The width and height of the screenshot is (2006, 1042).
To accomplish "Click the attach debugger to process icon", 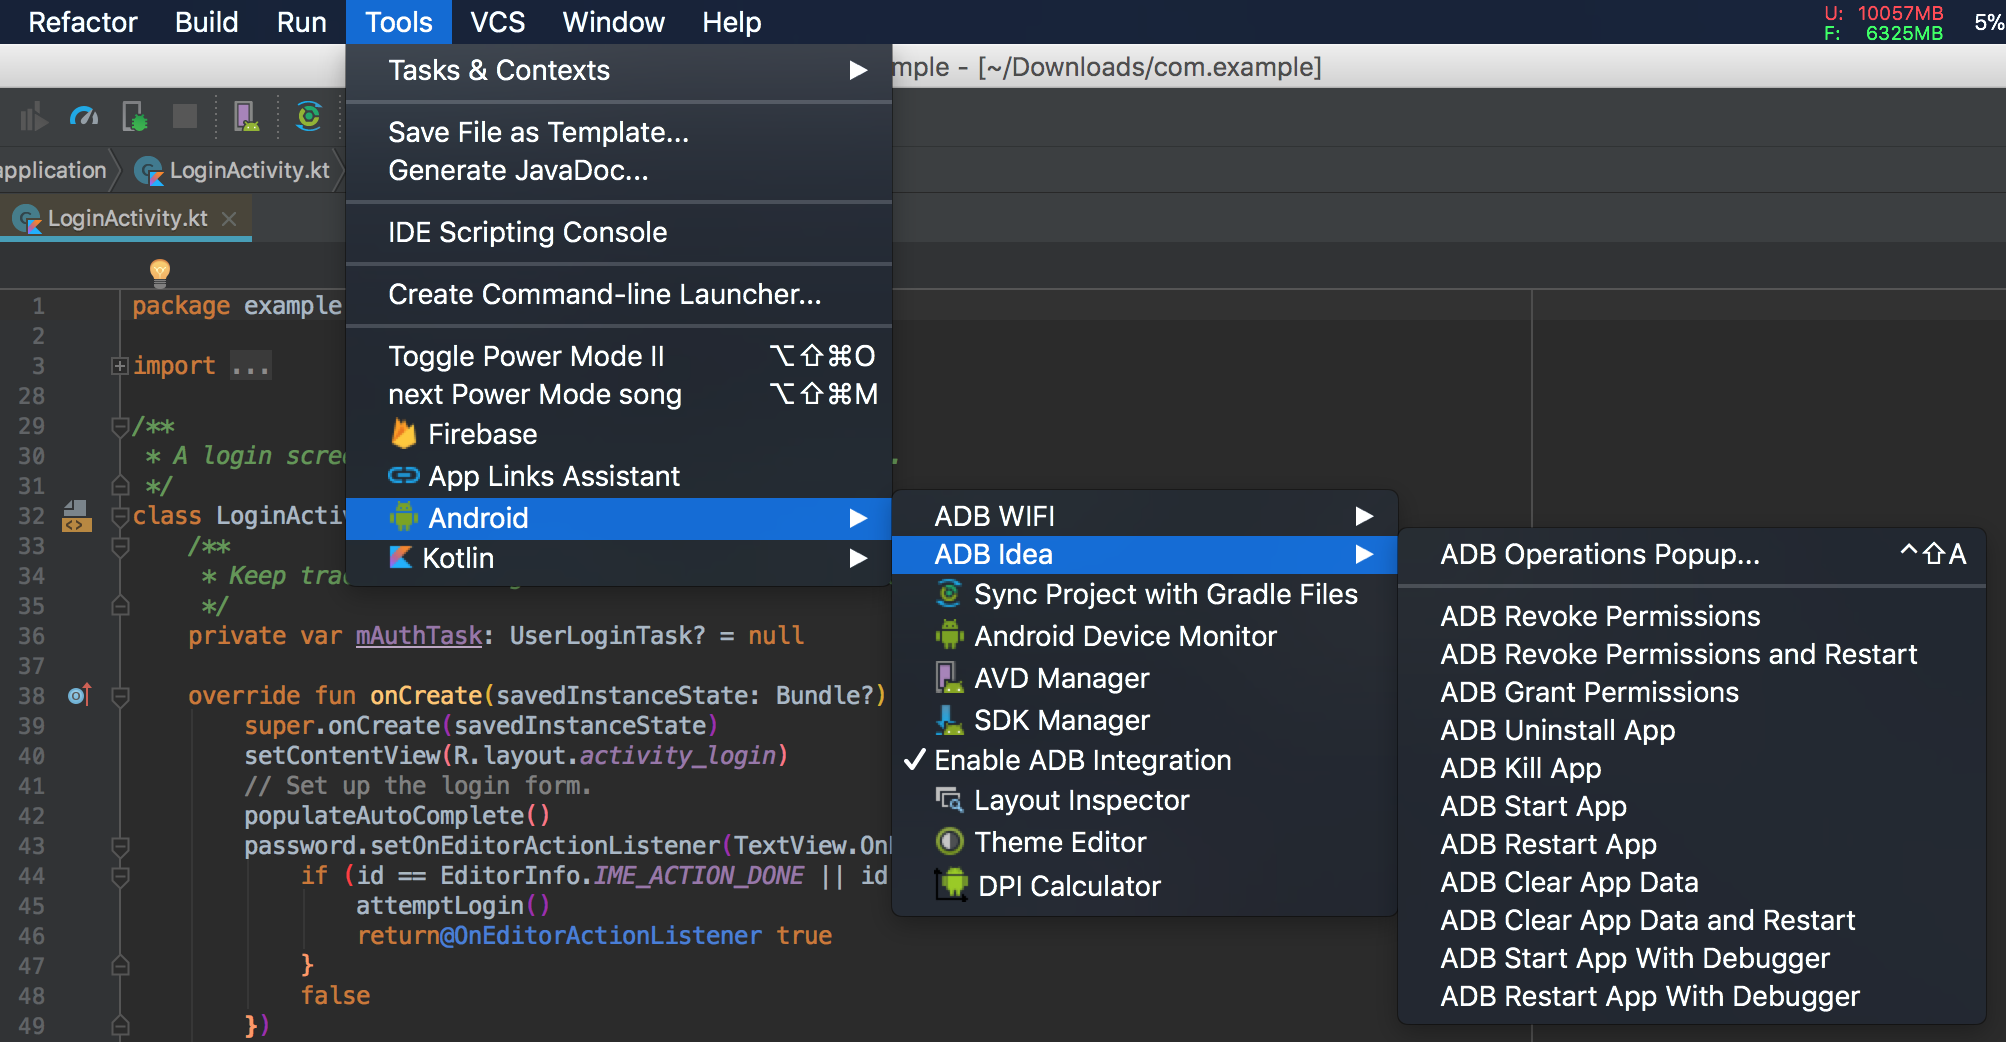I will [x=134, y=117].
